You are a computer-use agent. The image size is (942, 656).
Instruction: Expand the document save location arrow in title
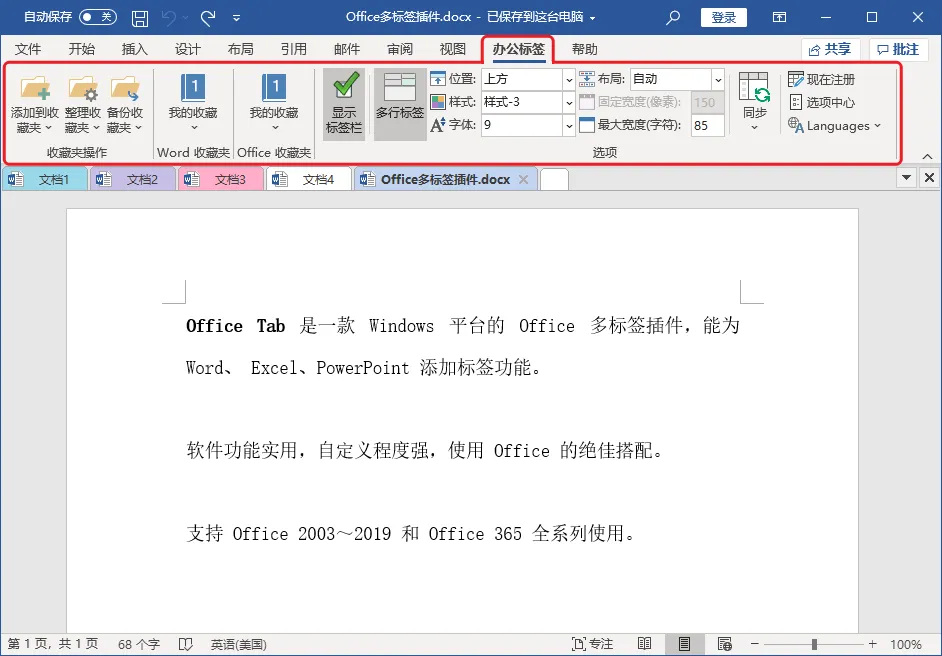point(592,18)
